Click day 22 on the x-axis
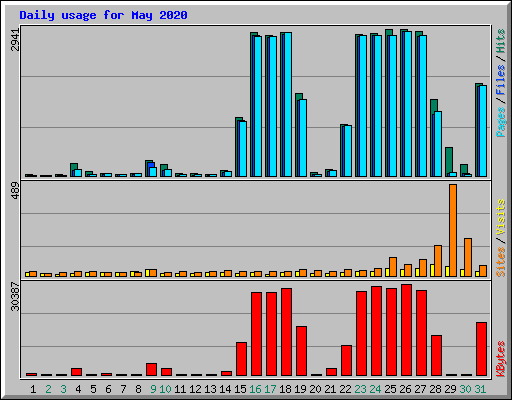 coord(345,389)
